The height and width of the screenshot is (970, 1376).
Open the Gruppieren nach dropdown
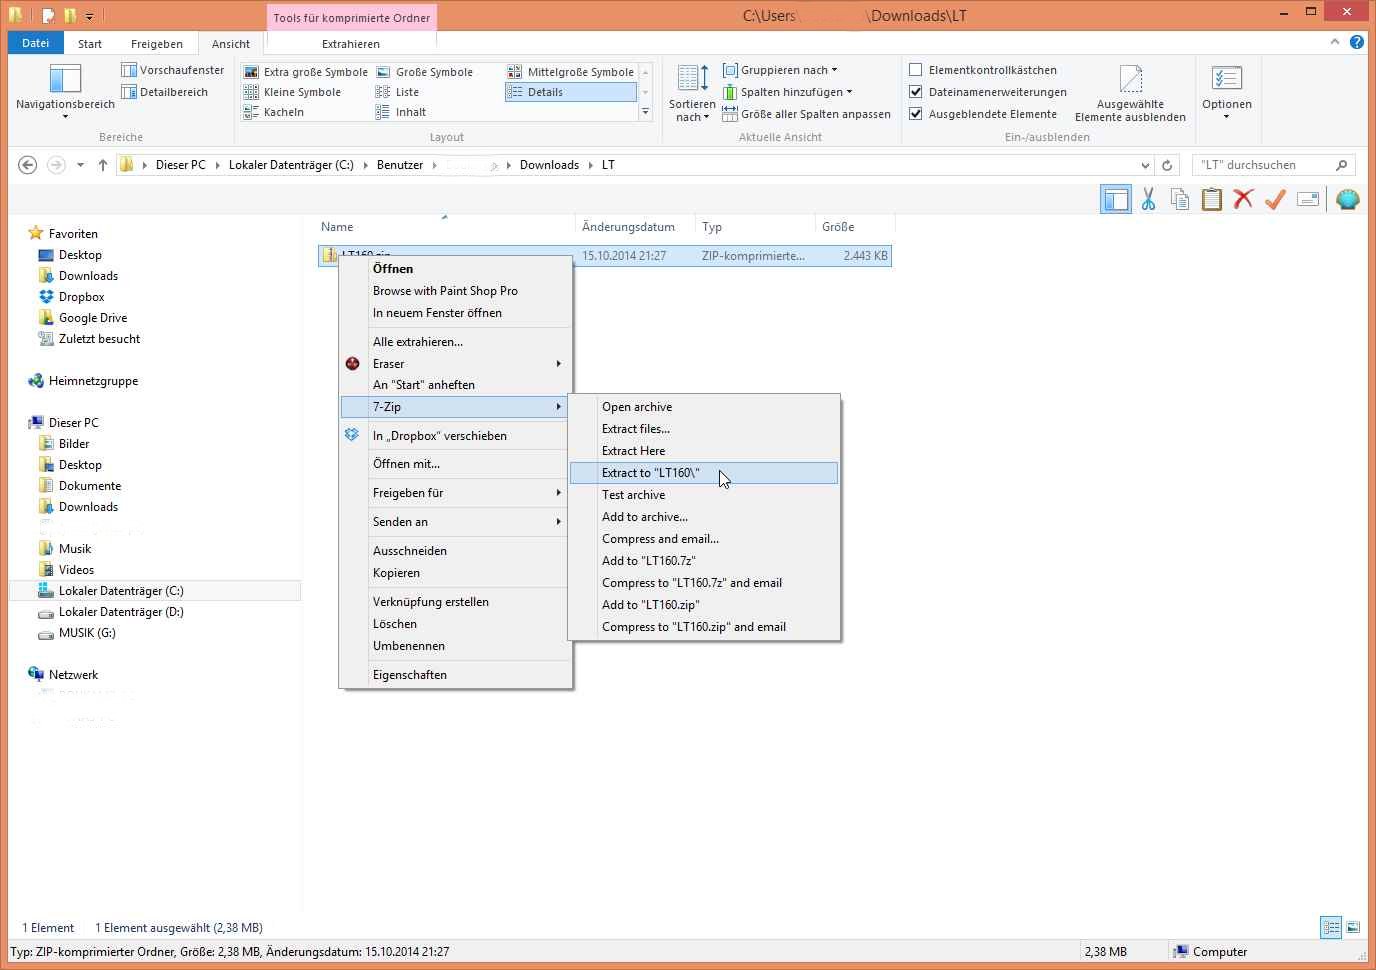click(780, 70)
